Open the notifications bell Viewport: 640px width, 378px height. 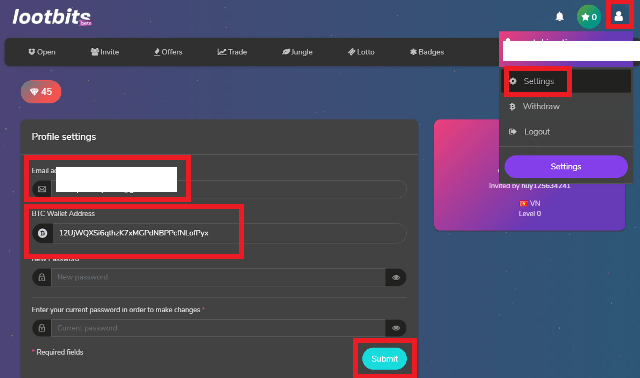[x=560, y=17]
